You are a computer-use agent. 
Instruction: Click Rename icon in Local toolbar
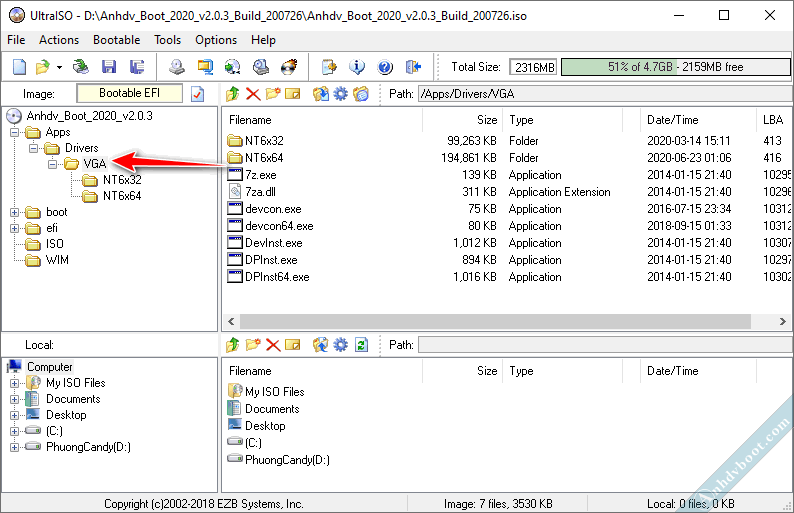[x=293, y=345]
